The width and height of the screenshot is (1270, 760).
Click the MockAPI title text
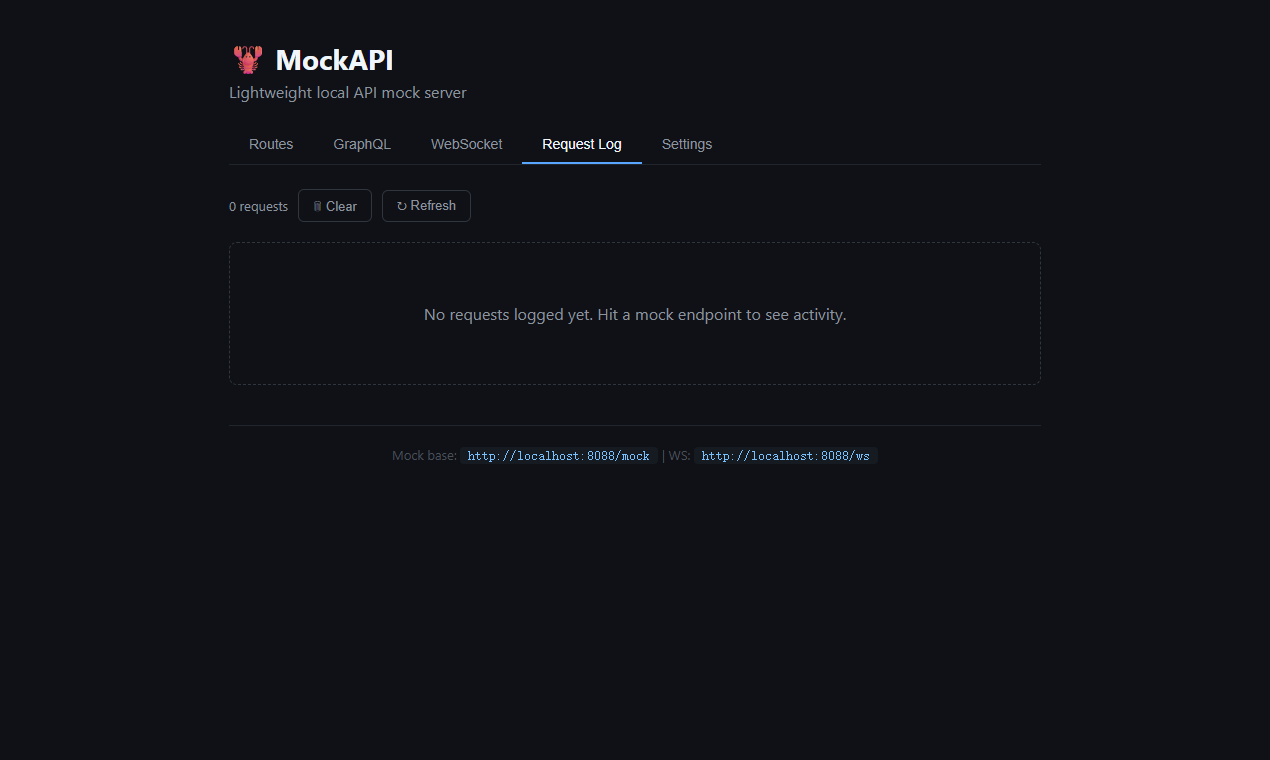point(334,60)
